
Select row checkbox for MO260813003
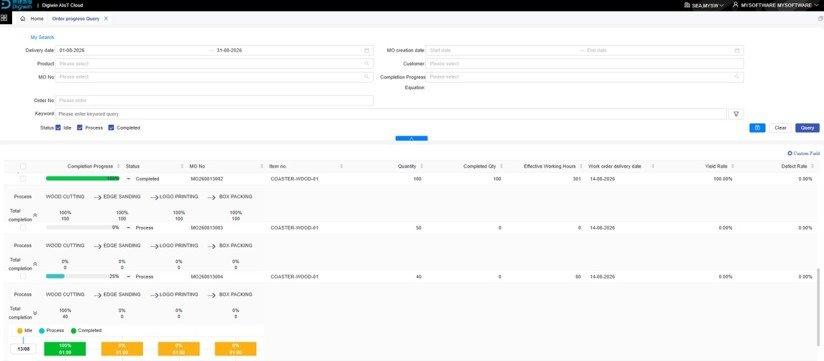pyautogui.click(x=23, y=228)
